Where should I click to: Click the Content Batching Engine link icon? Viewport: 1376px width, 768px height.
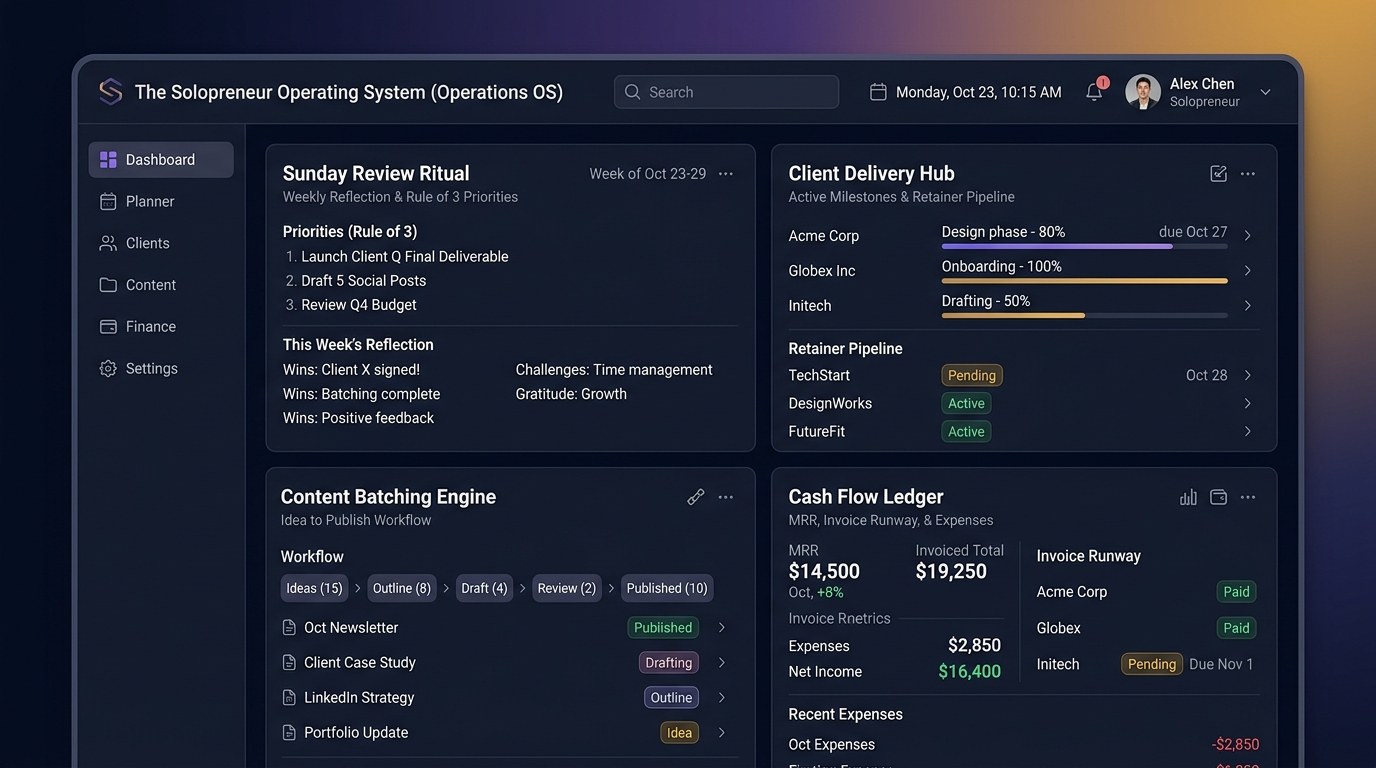[x=696, y=497]
